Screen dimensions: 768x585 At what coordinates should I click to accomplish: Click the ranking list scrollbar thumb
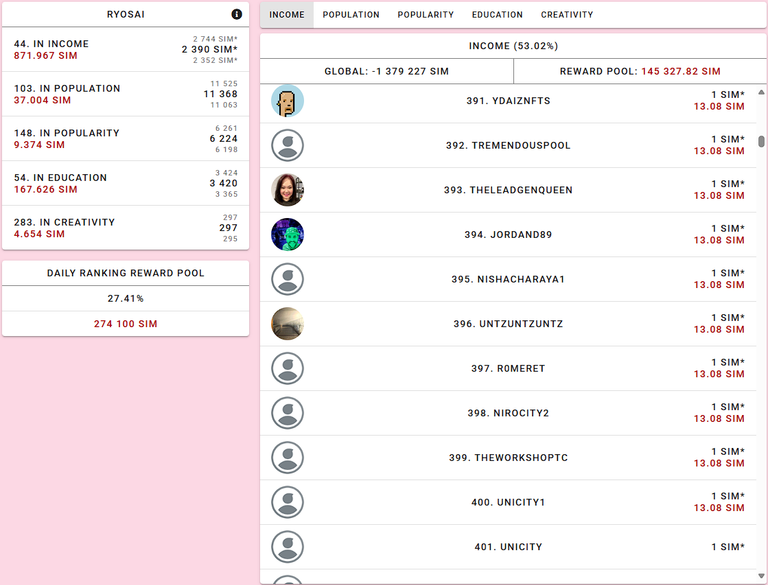coord(761,141)
